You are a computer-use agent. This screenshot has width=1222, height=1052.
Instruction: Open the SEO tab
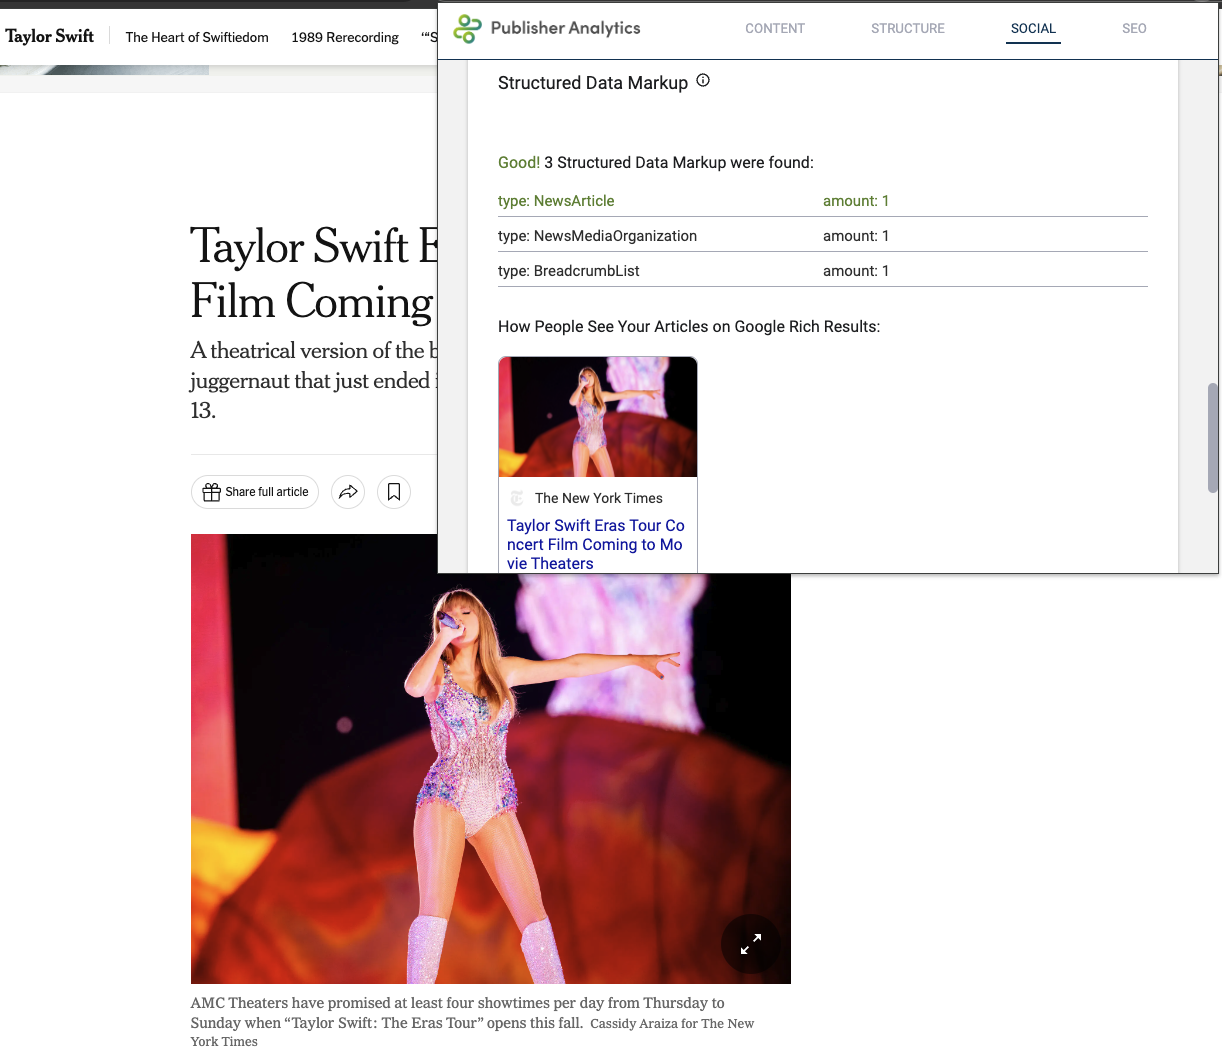[1134, 29]
